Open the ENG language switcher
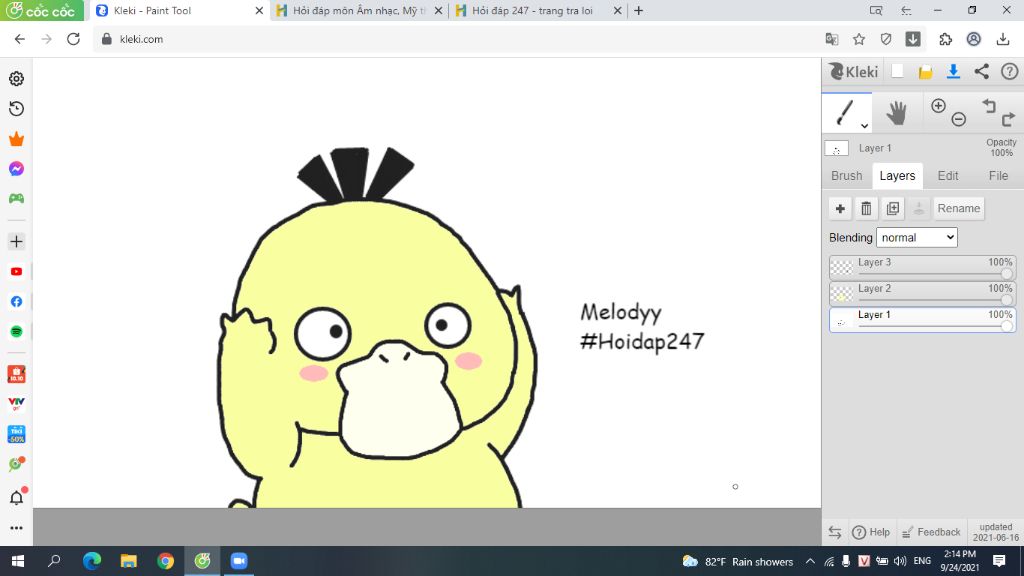 922,561
